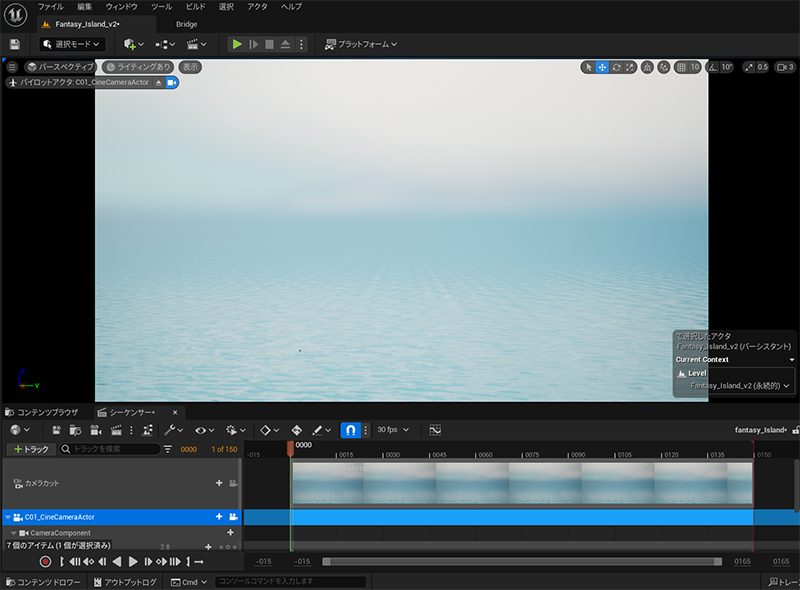The image size is (800, 590).
Task: Switch to the コンテンツブラウザ tab
Action: click(42, 412)
